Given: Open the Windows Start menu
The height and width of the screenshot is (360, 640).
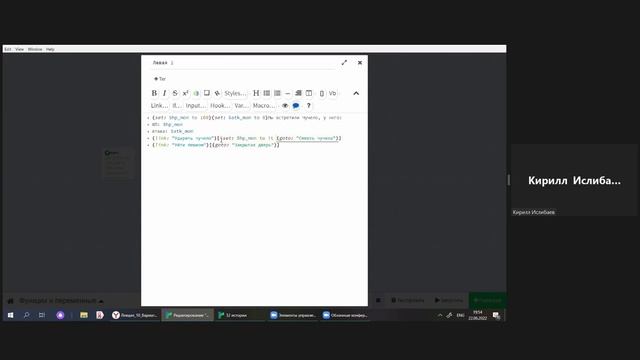Looking at the screenshot, I should [x=11, y=315].
